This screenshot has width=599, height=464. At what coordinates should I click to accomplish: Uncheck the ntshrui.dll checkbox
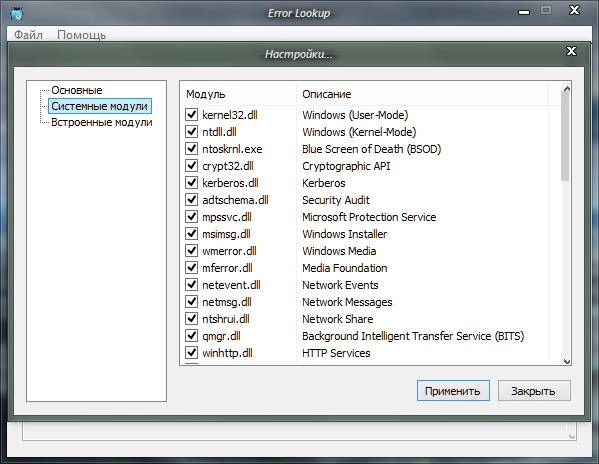click(191, 318)
